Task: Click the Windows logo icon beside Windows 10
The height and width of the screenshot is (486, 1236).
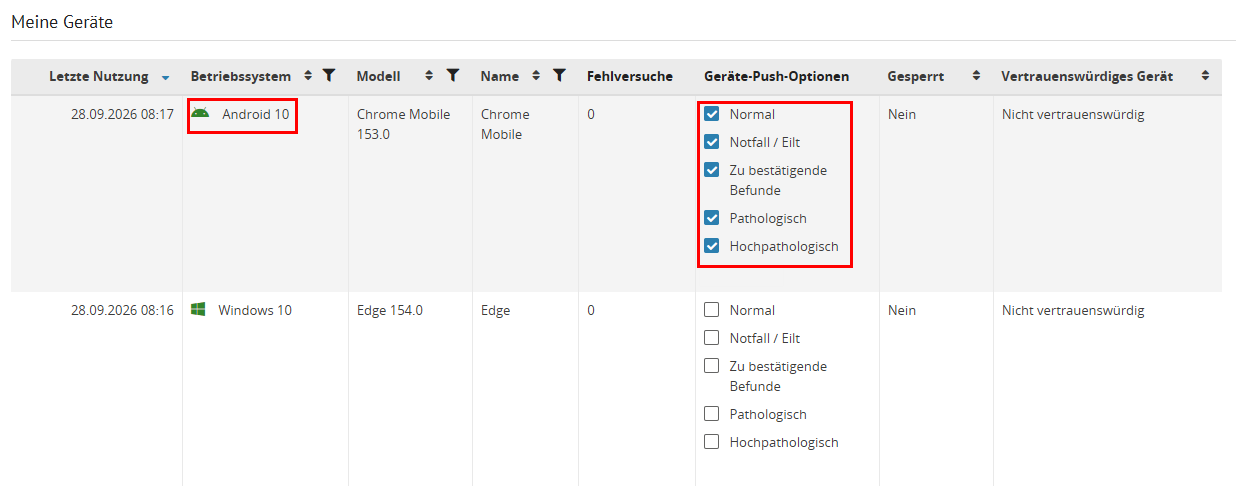Action: 198,310
